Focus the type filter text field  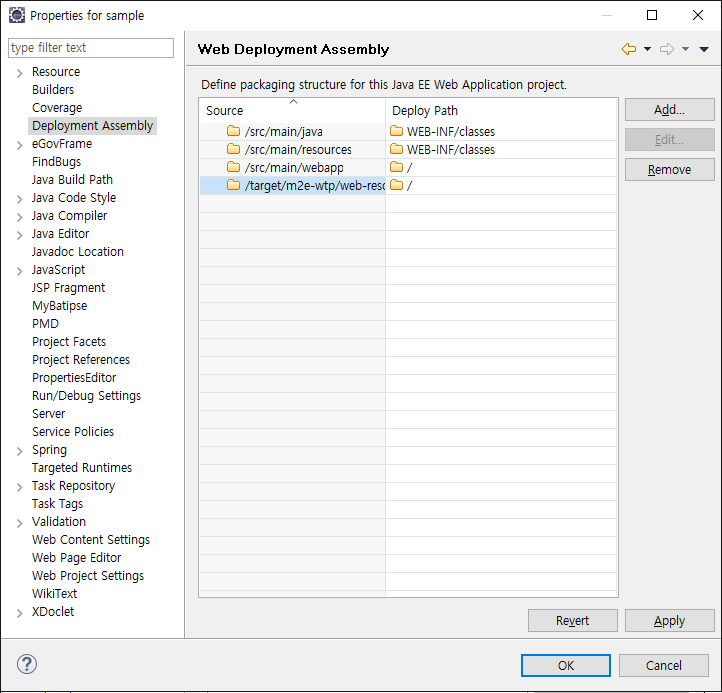[91, 48]
